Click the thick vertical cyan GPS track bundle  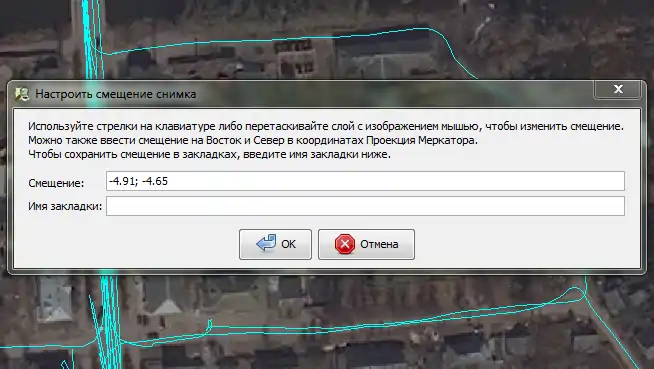93,40
